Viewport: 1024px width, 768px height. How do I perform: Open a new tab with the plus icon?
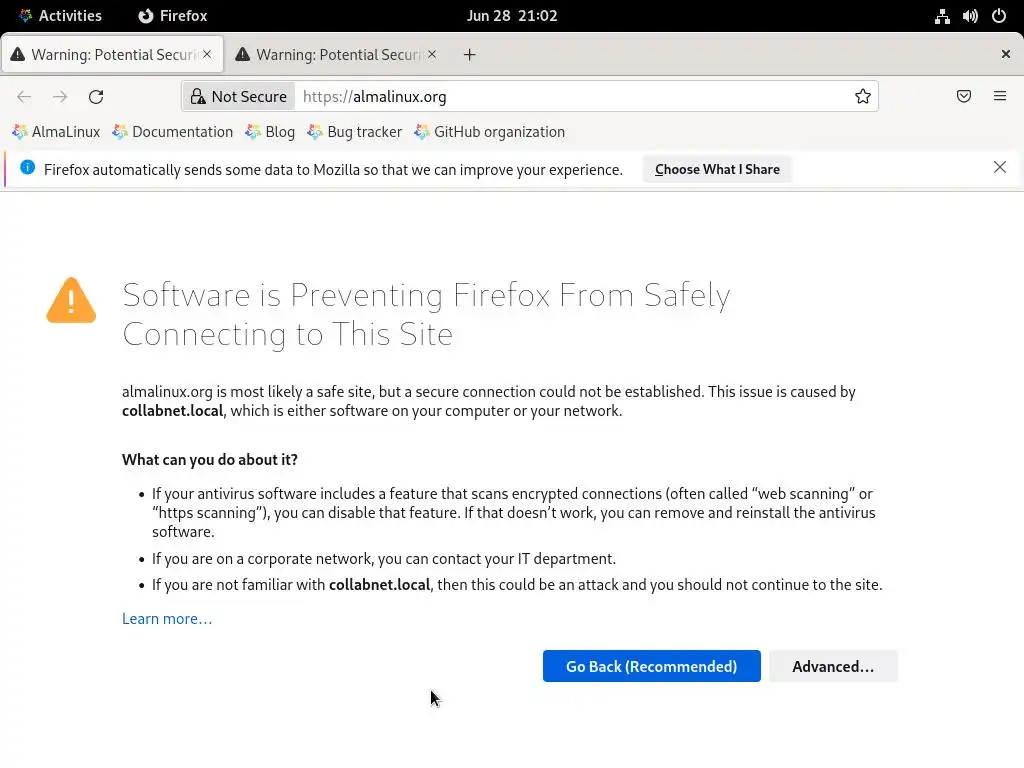click(x=469, y=55)
